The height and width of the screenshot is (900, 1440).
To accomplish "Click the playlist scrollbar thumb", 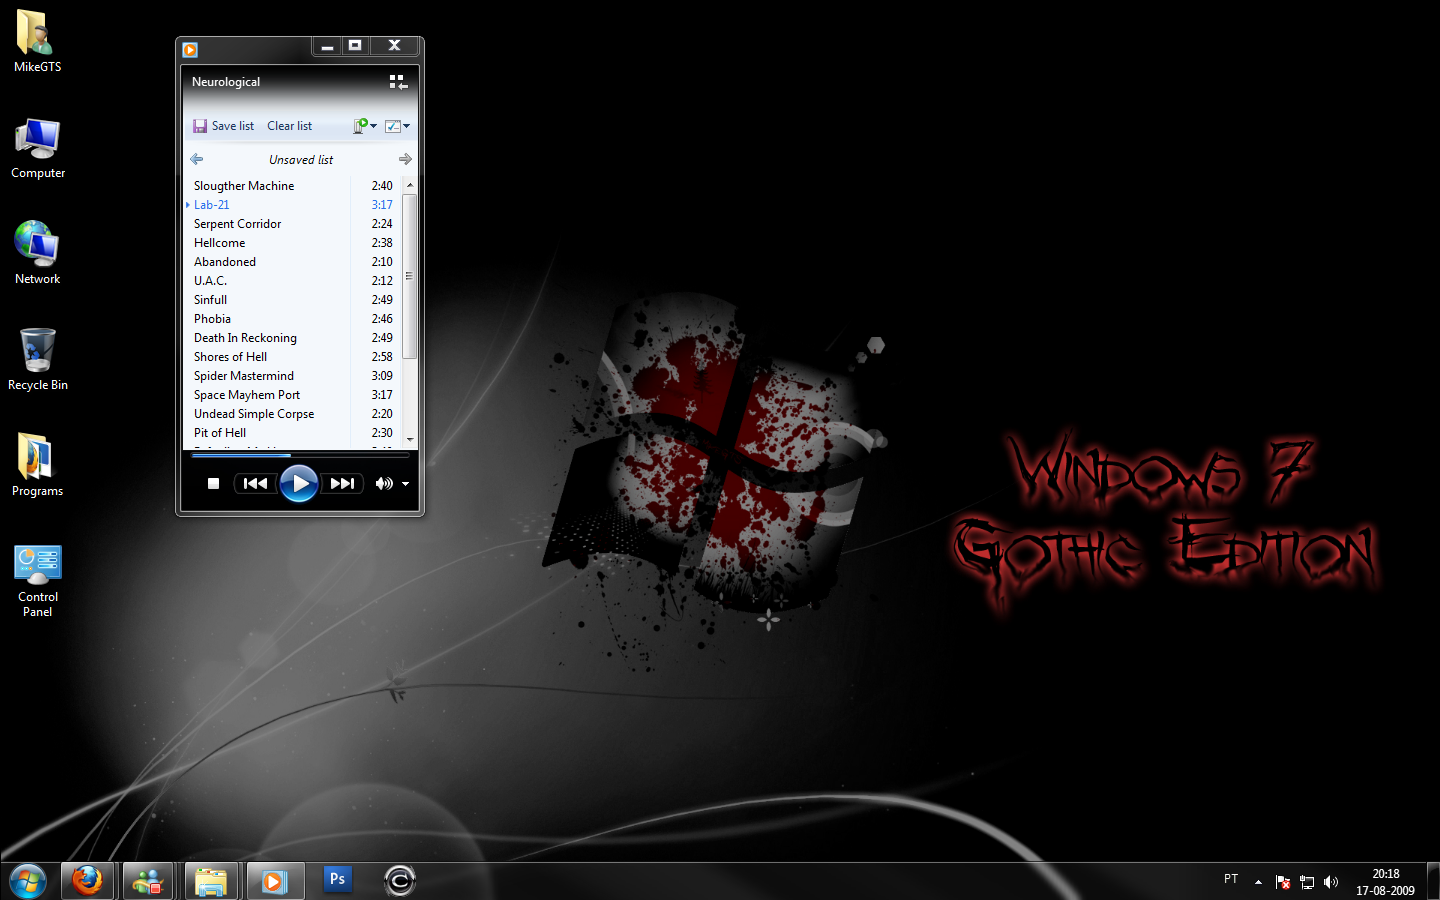I will click(409, 276).
